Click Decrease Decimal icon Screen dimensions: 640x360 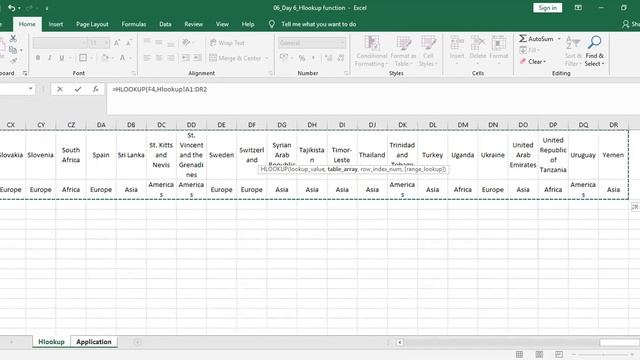click(x=340, y=58)
